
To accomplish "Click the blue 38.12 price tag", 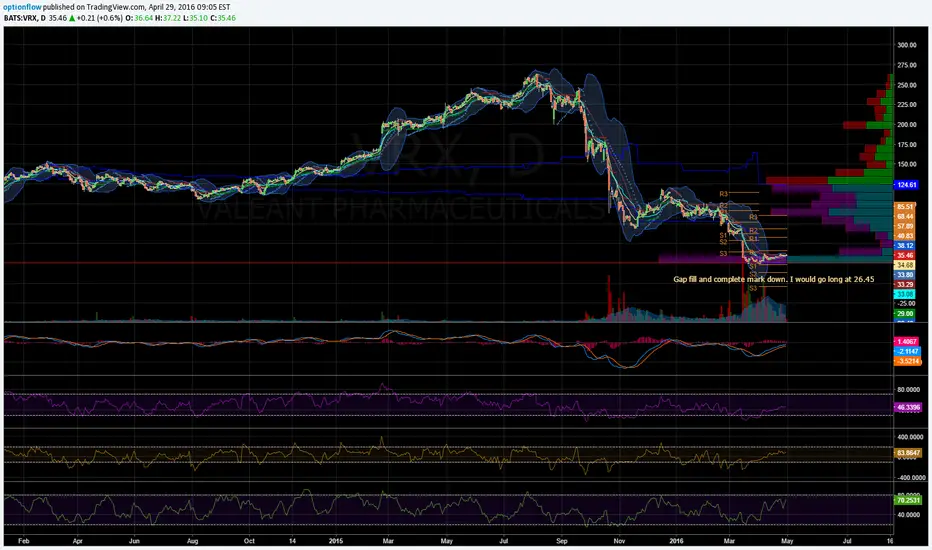I will pyautogui.click(x=905, y=246).
